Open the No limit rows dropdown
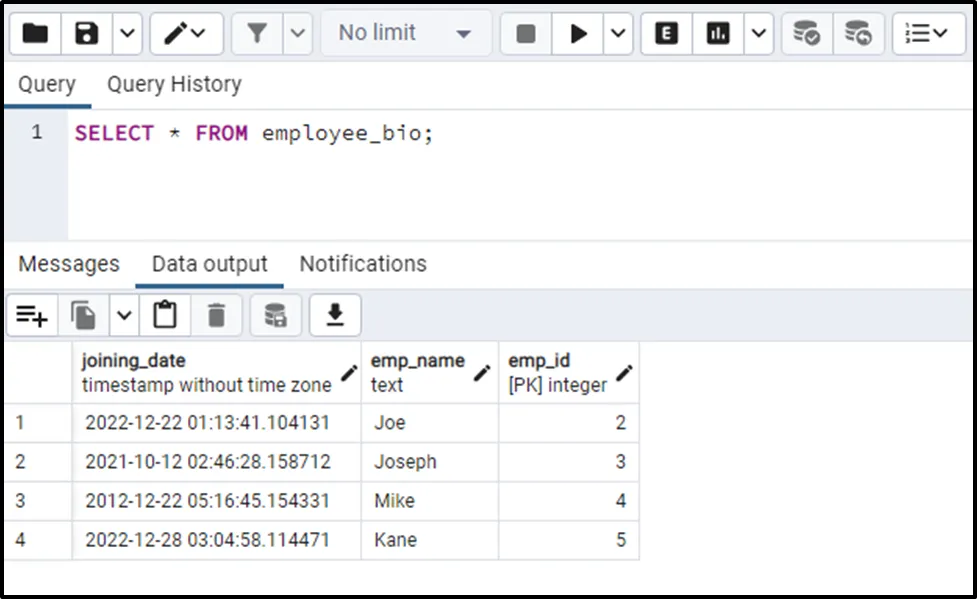The width and height of the screenshot is (977, 599). (405, 33)
